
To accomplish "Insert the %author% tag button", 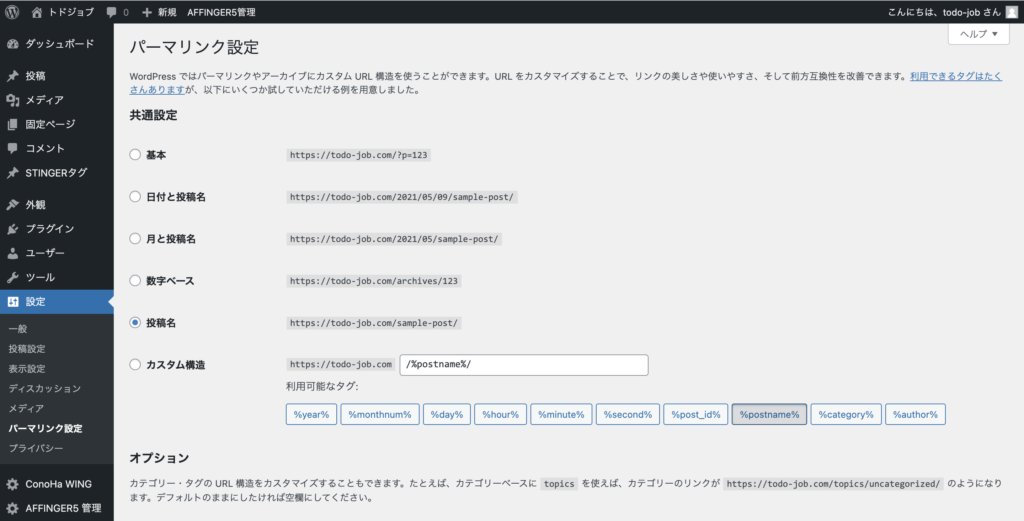I will [915, 415].
